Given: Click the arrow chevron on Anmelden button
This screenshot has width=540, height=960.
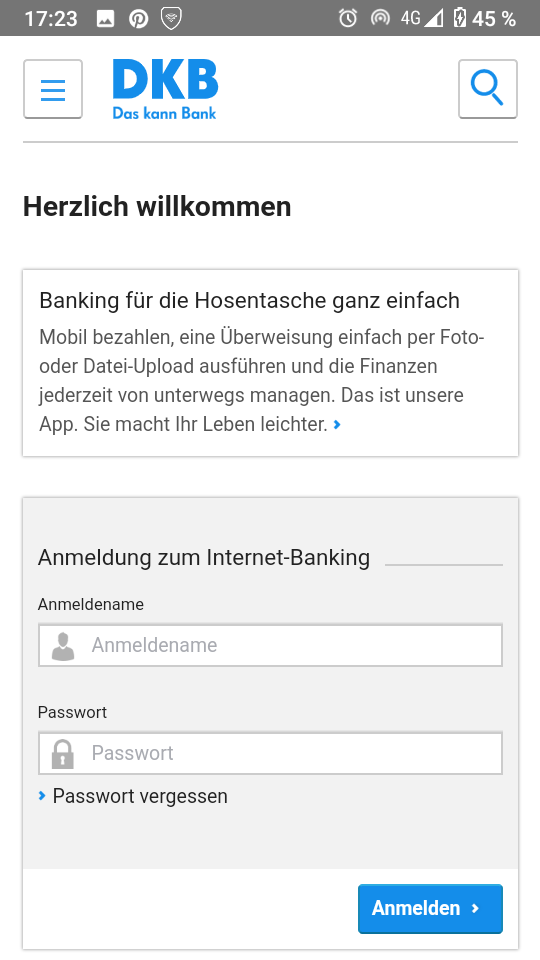Looking at the screenshot, I should 475,909.
